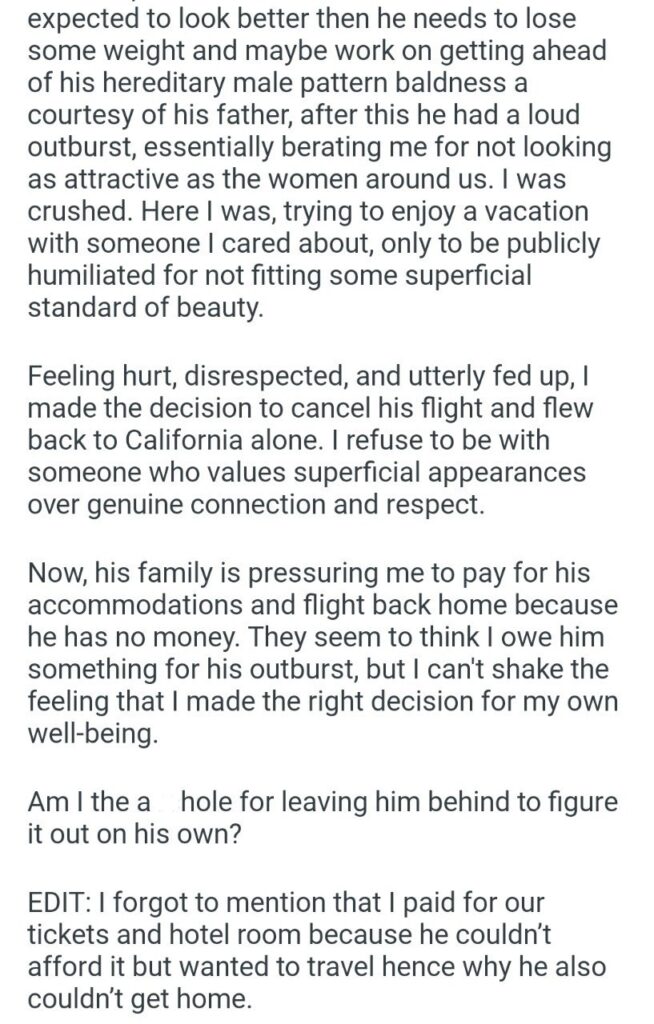The image size is (654, 1024).
Task: Click the phrase "he has no money"
Action: [x=163, y=637]
